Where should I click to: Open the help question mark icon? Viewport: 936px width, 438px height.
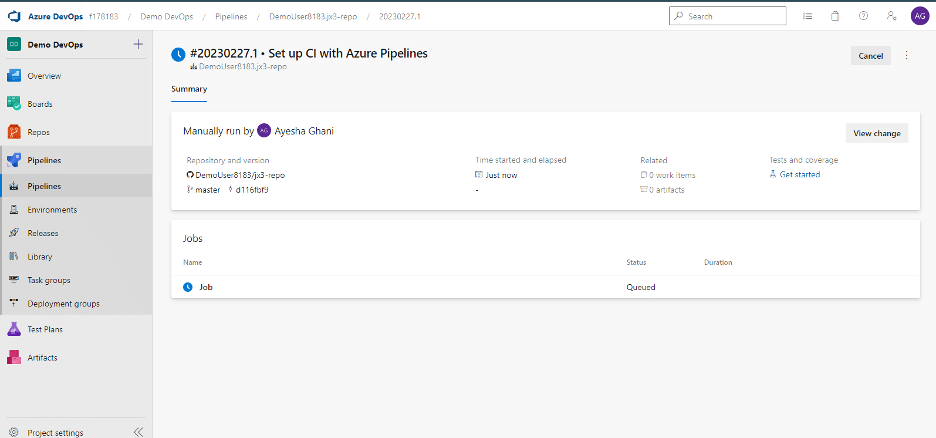pos(863,16)
